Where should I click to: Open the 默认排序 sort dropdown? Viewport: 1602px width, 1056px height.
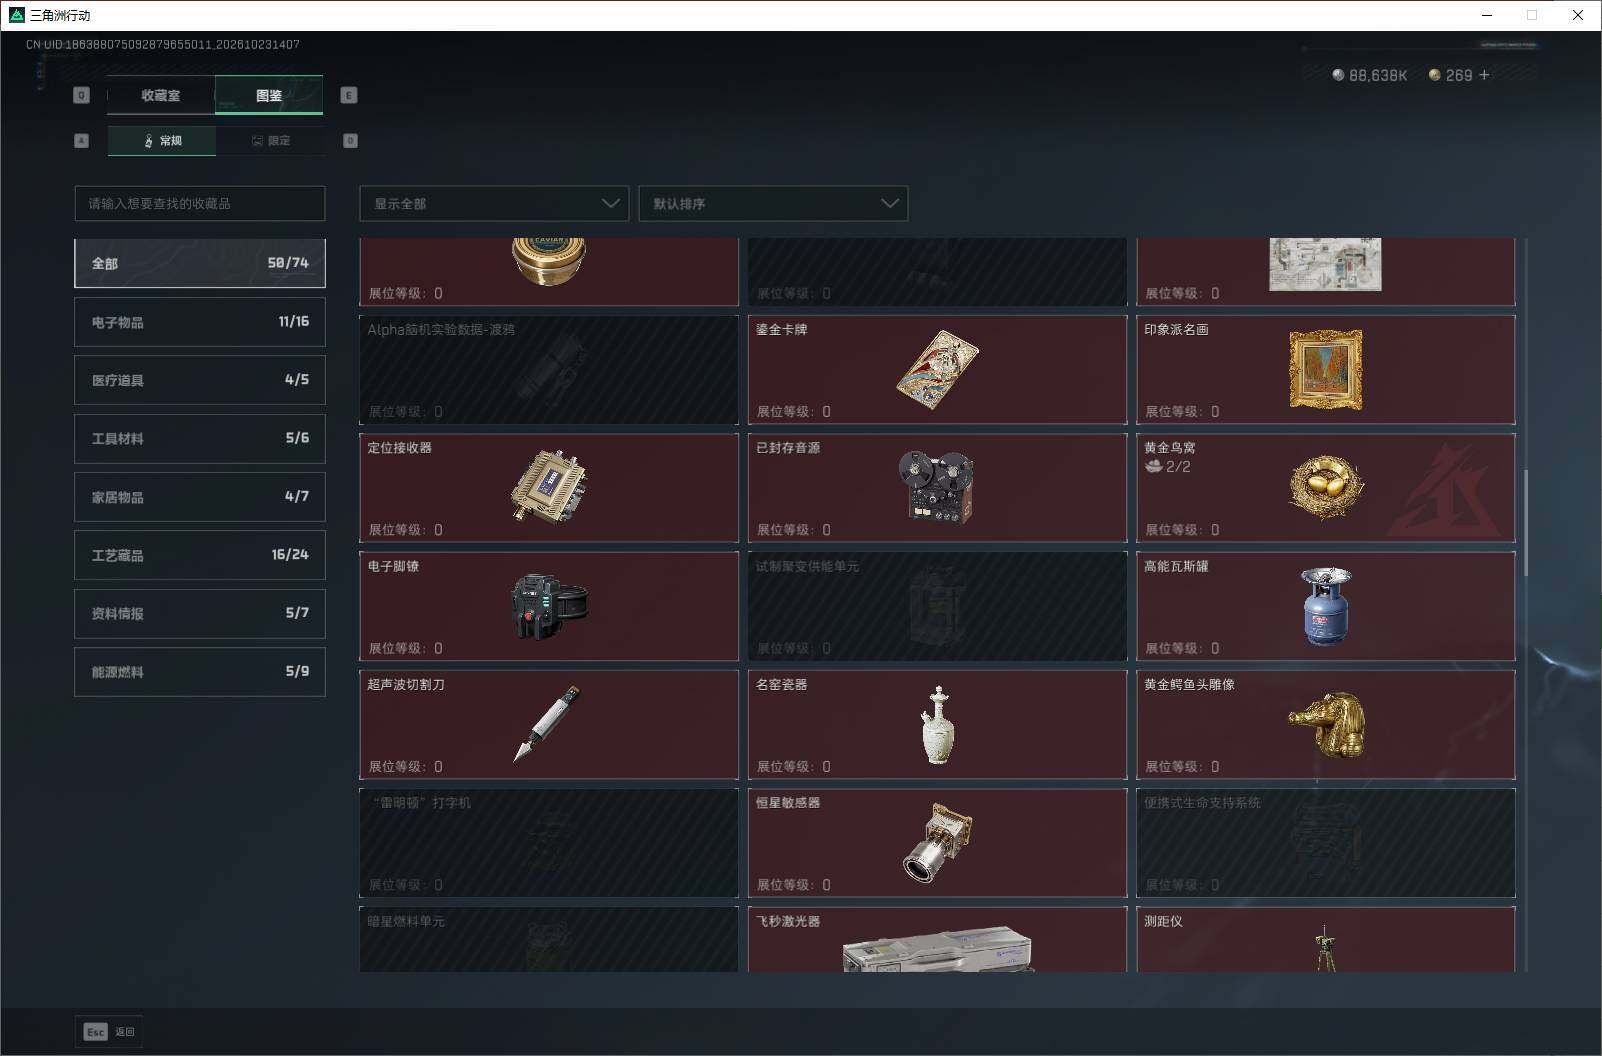coord(773,203)
